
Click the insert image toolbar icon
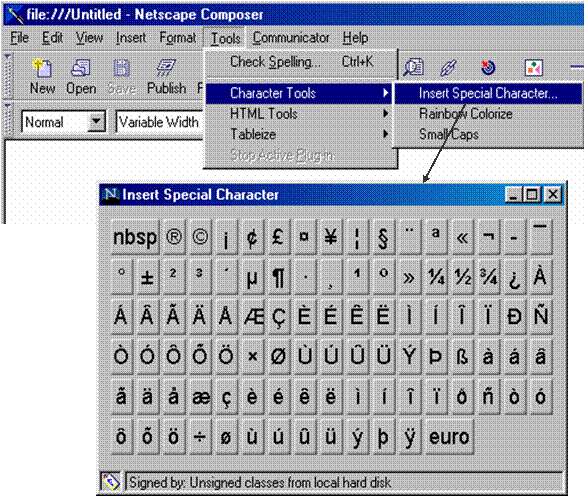[534, 68]
